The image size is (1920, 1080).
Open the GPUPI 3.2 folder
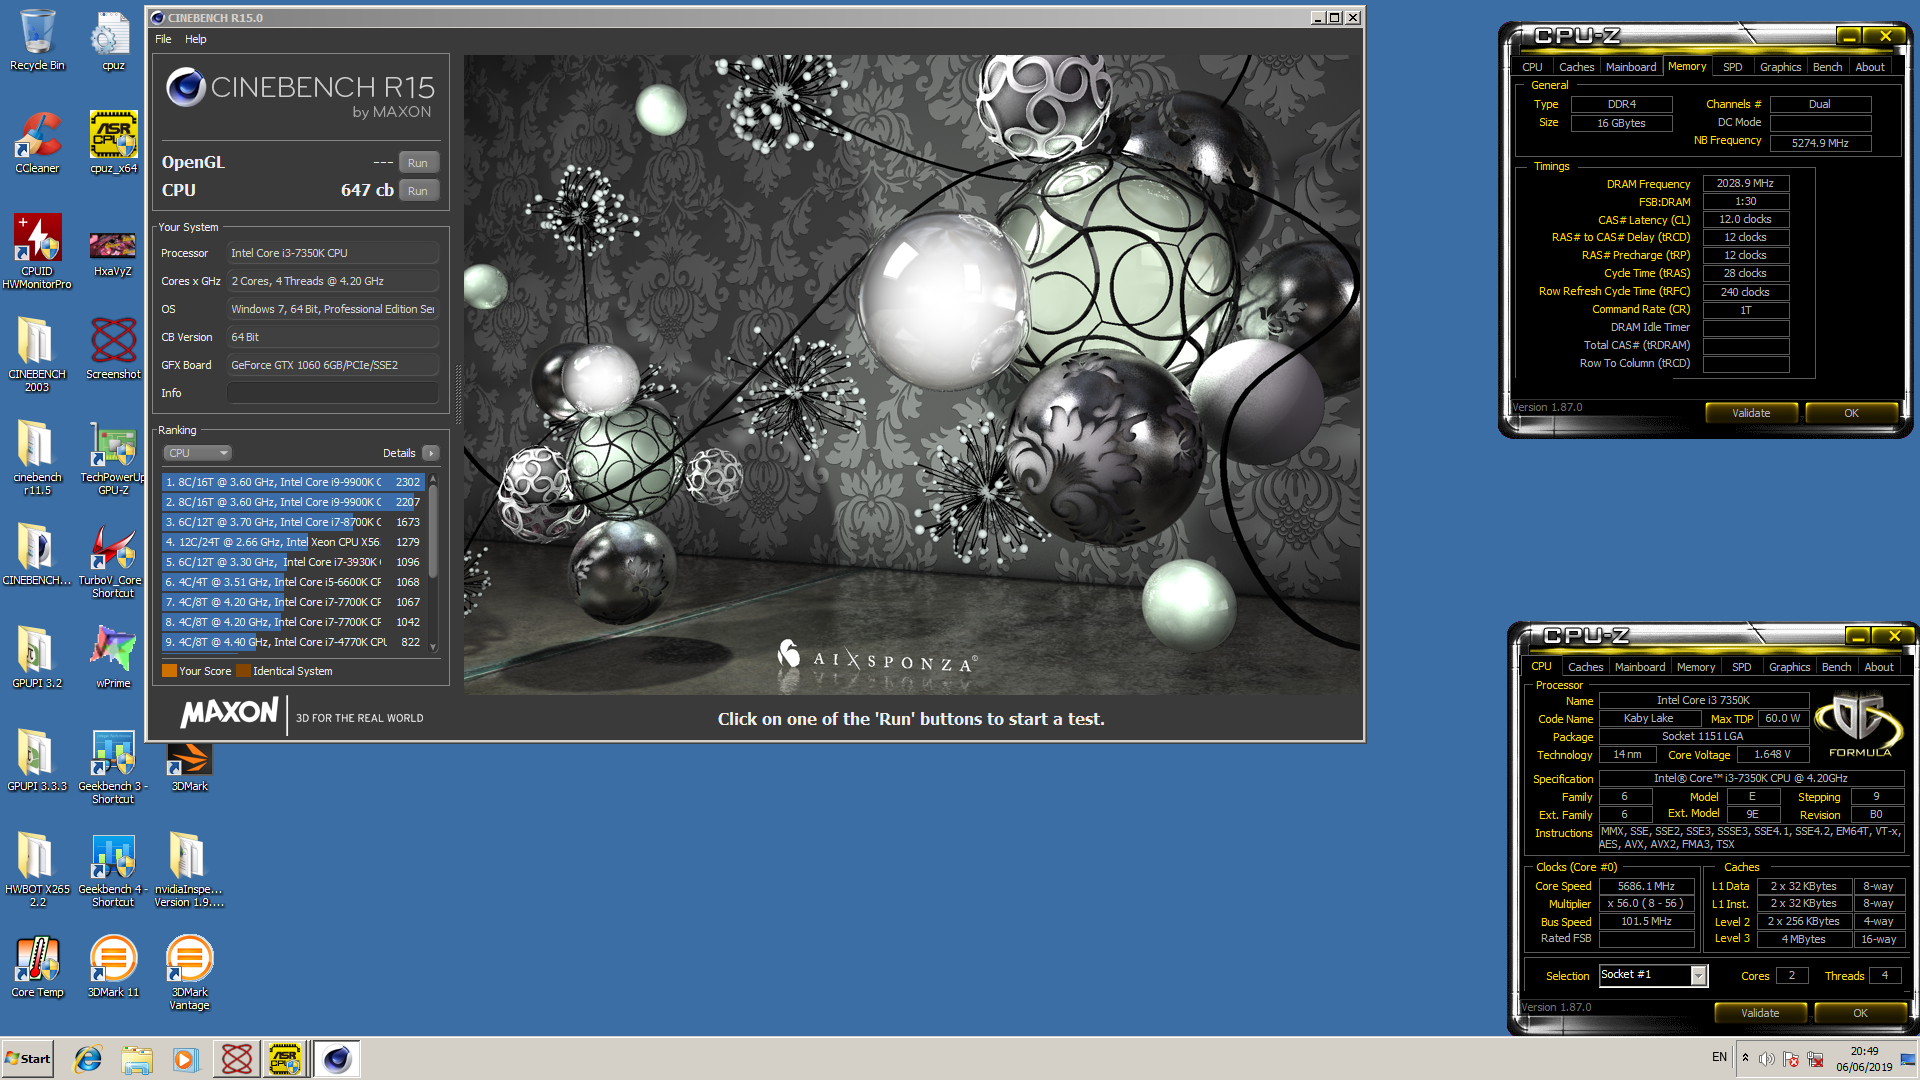click(37, 657)
